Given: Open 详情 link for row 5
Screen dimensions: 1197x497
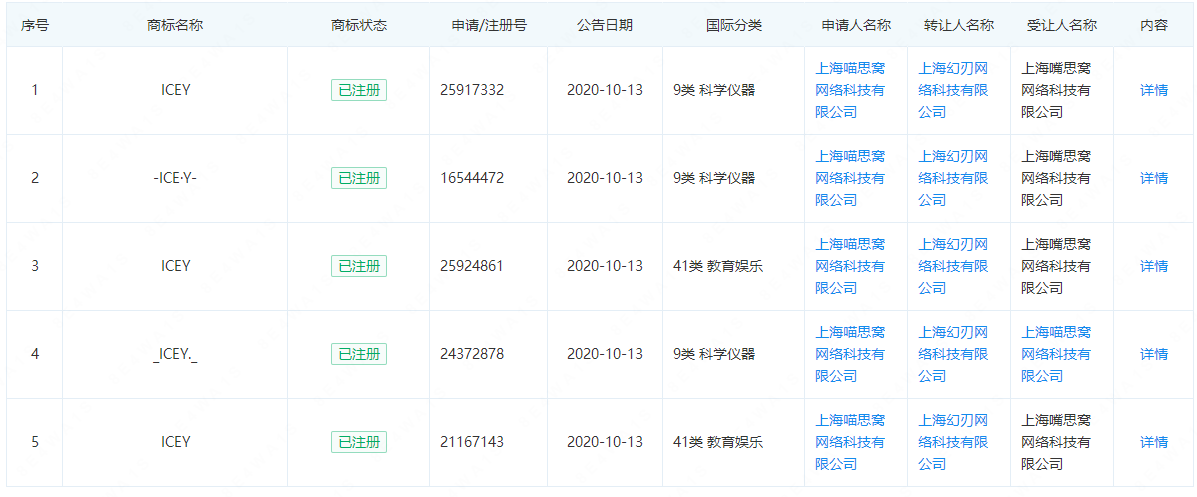Looking at the screenshot, I should pyautogui.click(x=1153, y=442).
